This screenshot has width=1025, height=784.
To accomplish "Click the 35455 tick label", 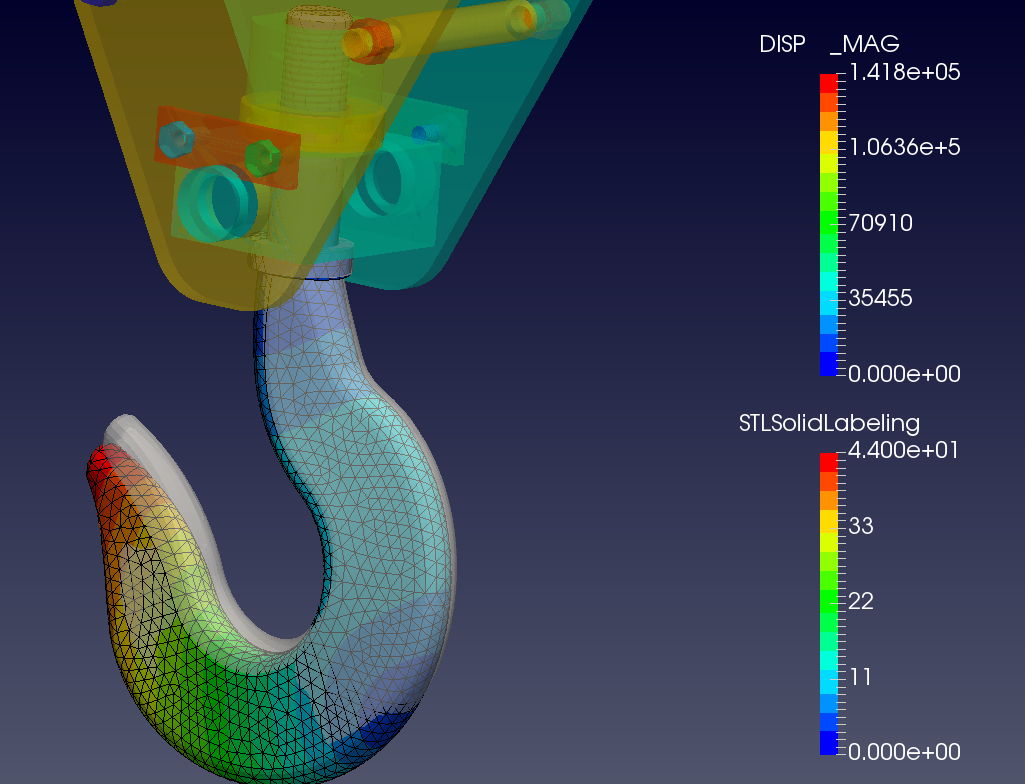I will (880, 298).
